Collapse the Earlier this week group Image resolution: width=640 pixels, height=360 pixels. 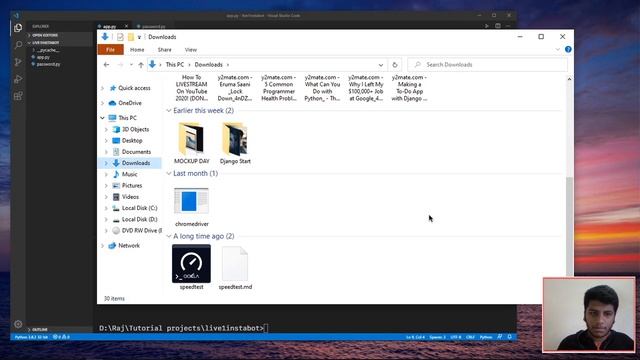tap(169, 111)
